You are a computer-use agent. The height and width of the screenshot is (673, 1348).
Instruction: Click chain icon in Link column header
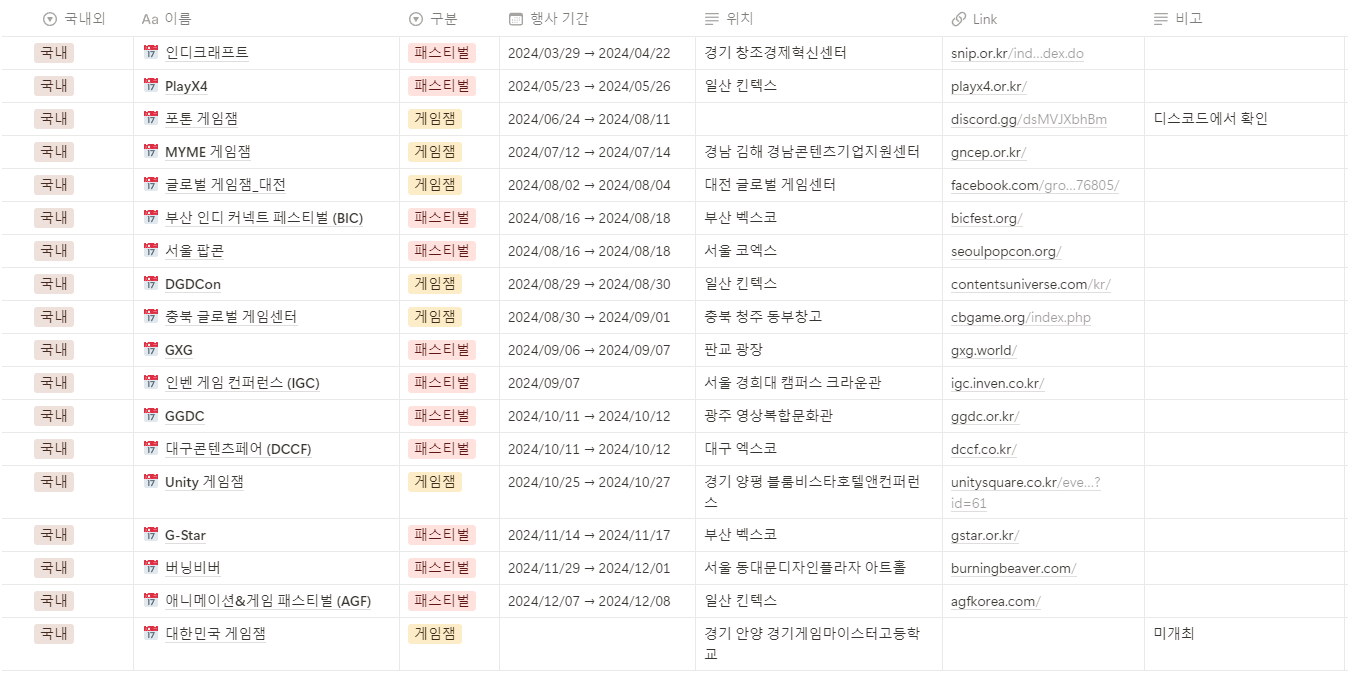[x=959, y=19]
